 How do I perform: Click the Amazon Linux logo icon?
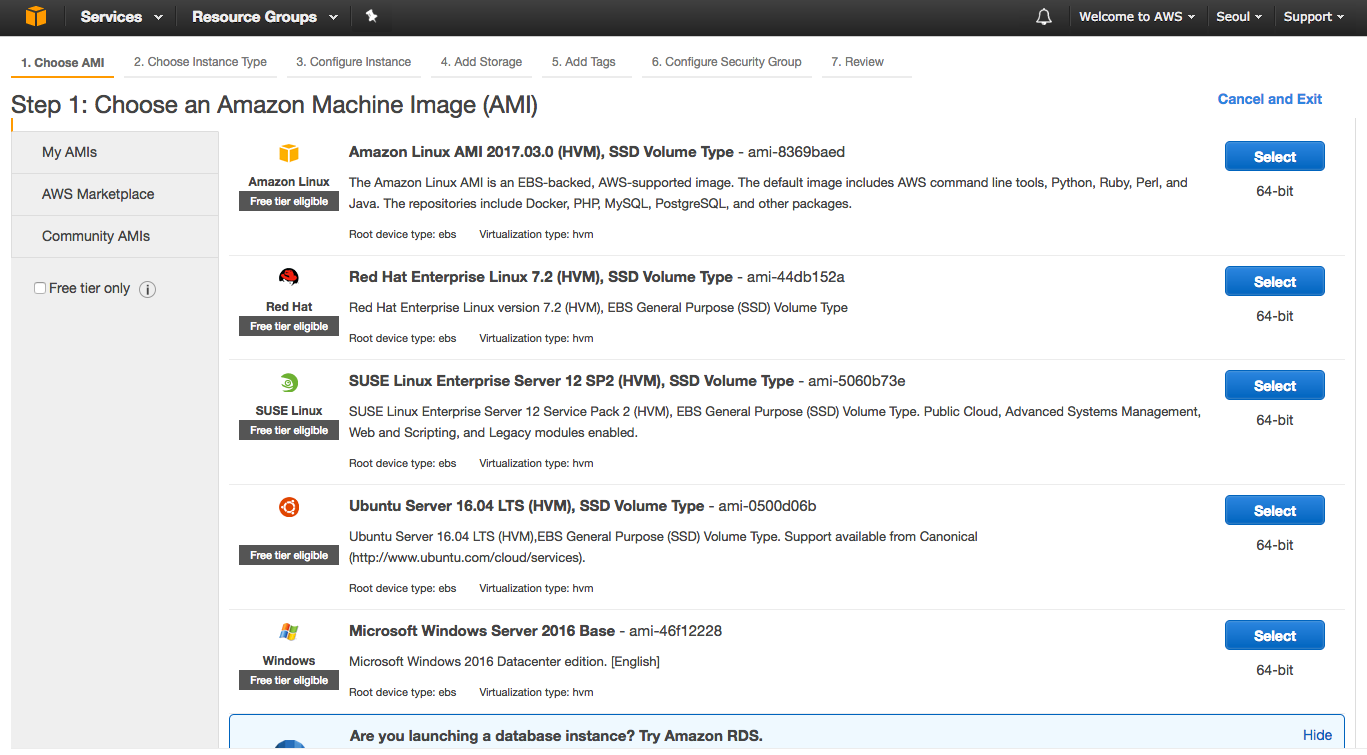pyautogui.click(x=289, y=153)
